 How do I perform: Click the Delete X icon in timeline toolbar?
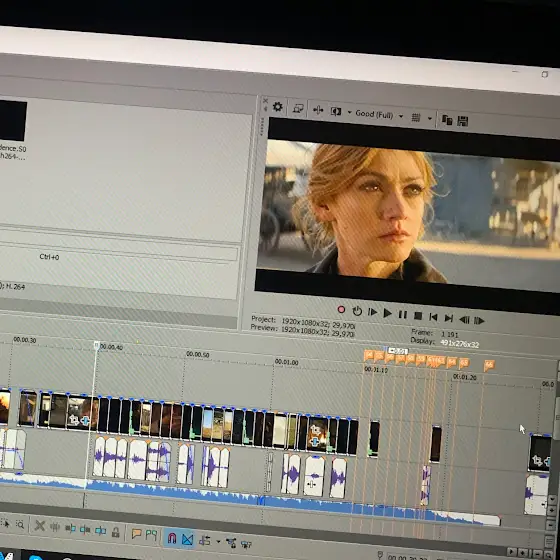coord(40,526)
